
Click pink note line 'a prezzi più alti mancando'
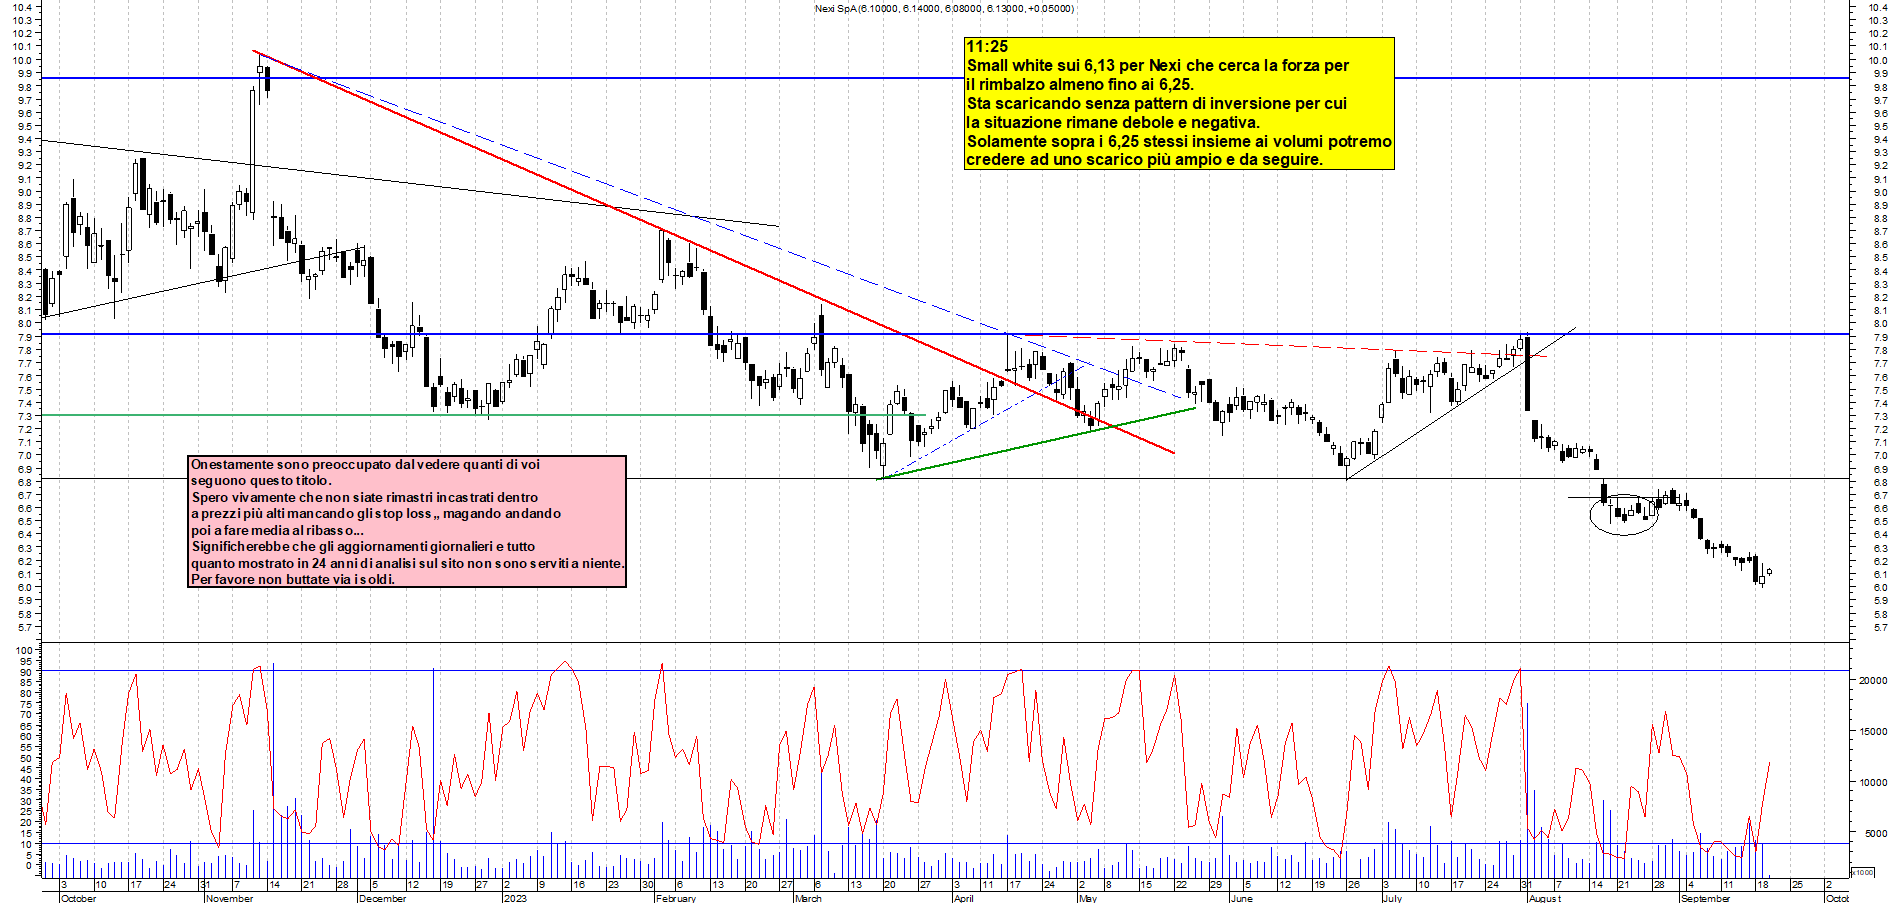click(x=376, y=514)
